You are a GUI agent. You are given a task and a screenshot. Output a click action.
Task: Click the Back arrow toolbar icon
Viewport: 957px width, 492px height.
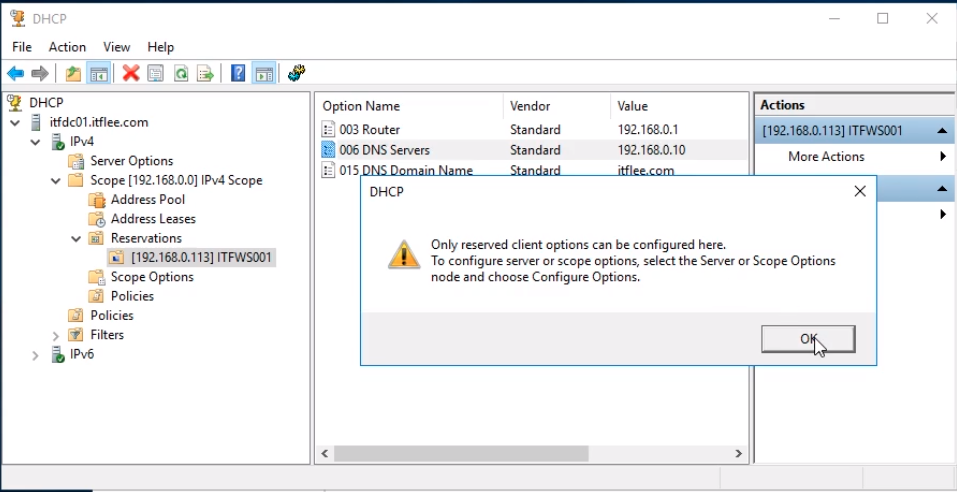pyautogui.click(x=15, y=74)
